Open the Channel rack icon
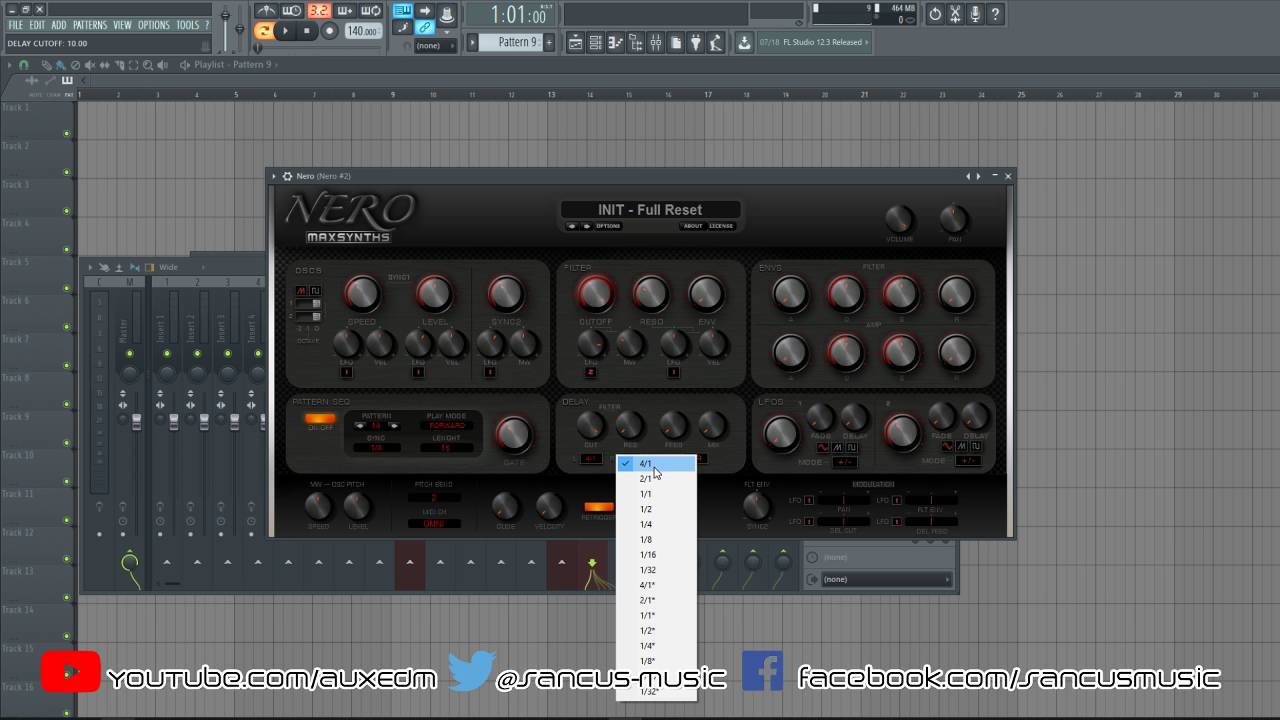 [596, 42]
